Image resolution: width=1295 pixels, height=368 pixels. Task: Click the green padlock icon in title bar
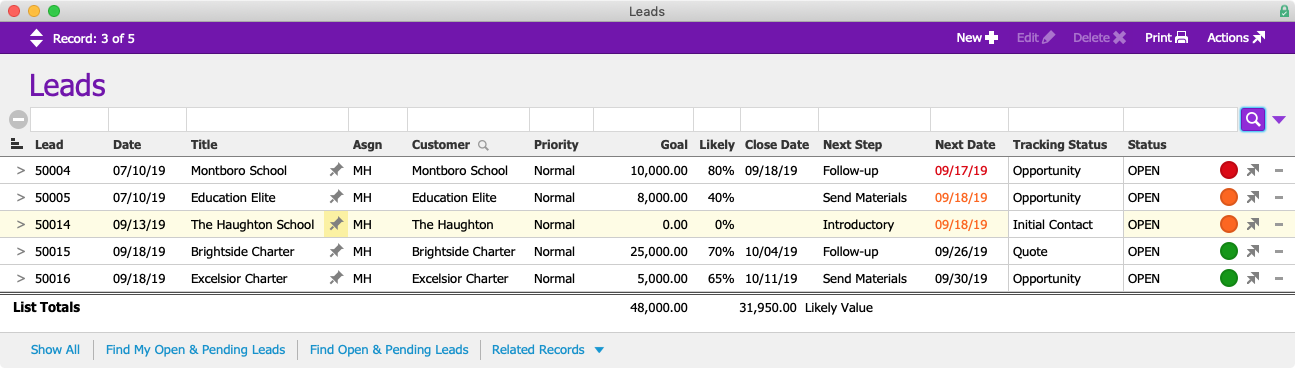click(x=1284, y=11)
